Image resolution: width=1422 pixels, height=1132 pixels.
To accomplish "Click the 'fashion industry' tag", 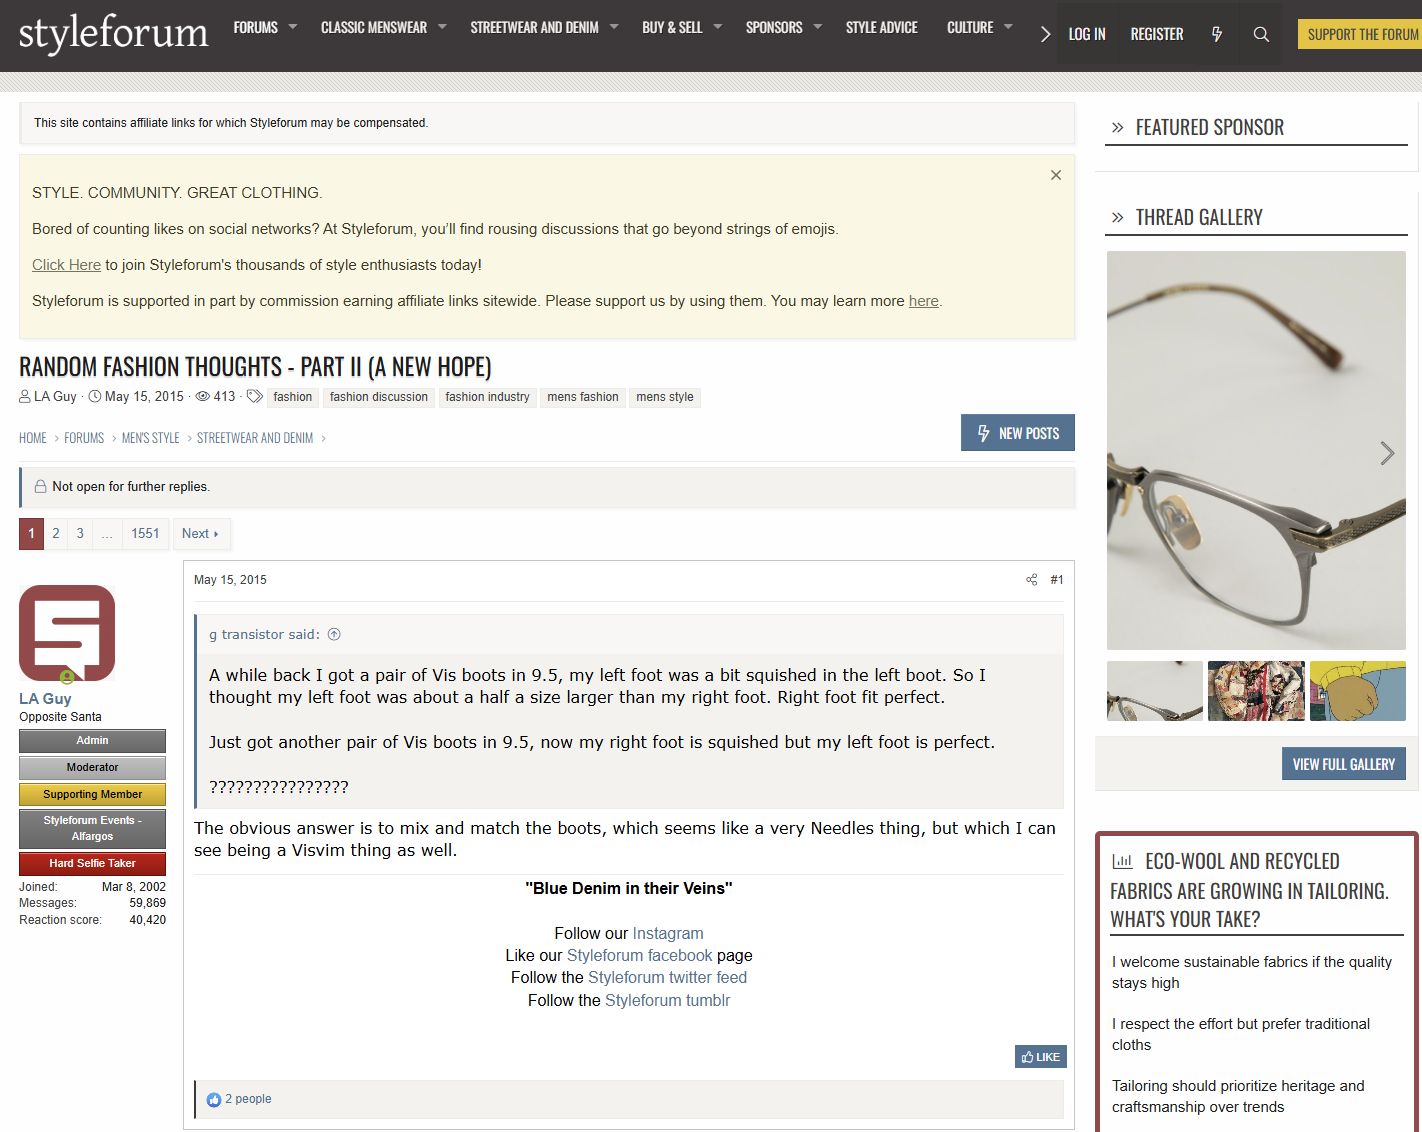I will (x=488, y=397).
